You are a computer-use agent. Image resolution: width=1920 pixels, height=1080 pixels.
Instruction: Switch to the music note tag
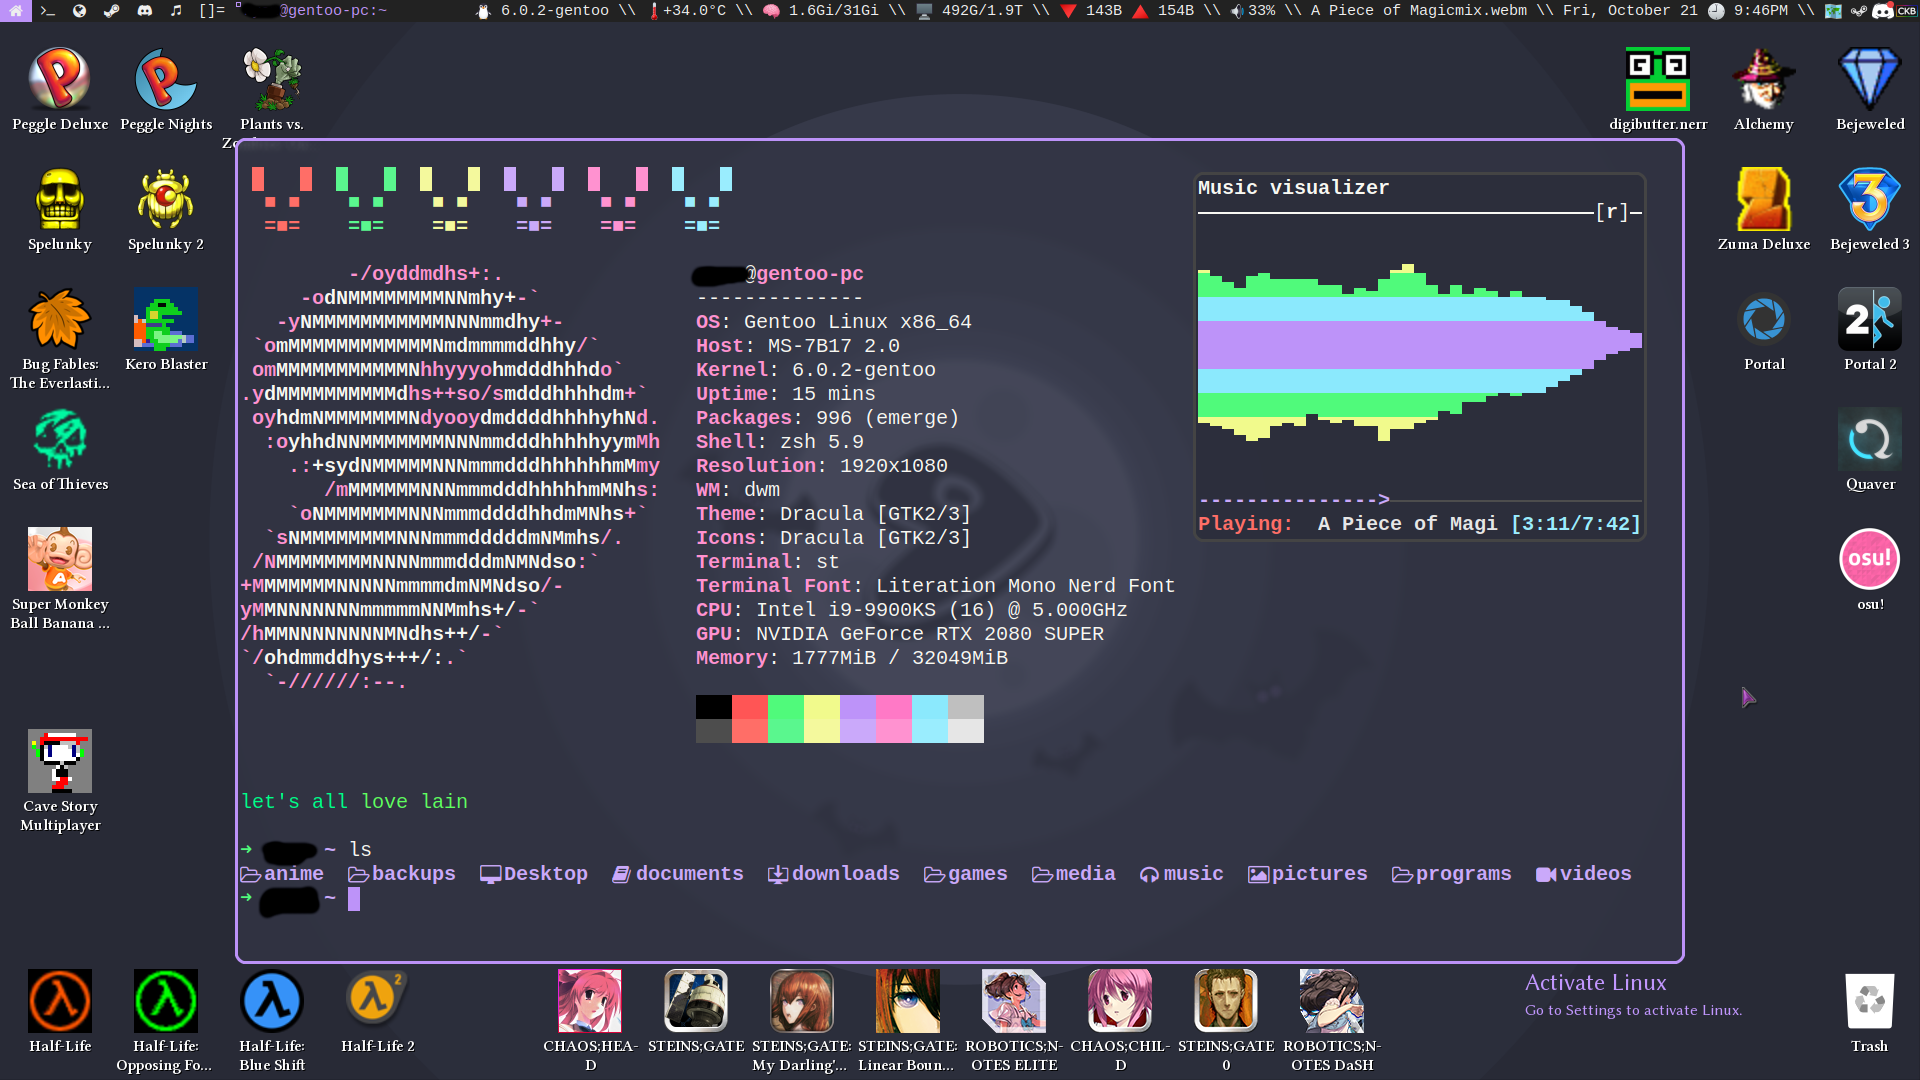coord(176,11)
